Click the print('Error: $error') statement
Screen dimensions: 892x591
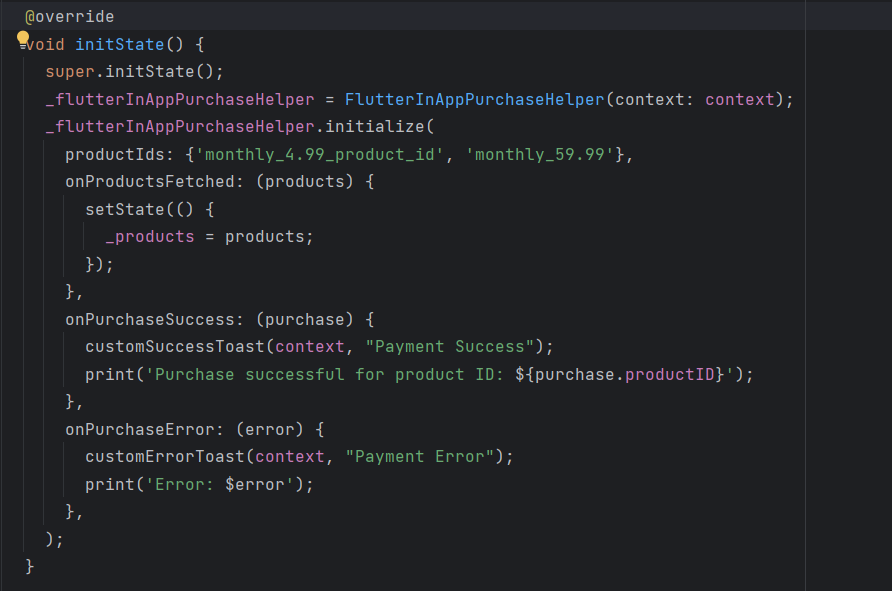199,485
